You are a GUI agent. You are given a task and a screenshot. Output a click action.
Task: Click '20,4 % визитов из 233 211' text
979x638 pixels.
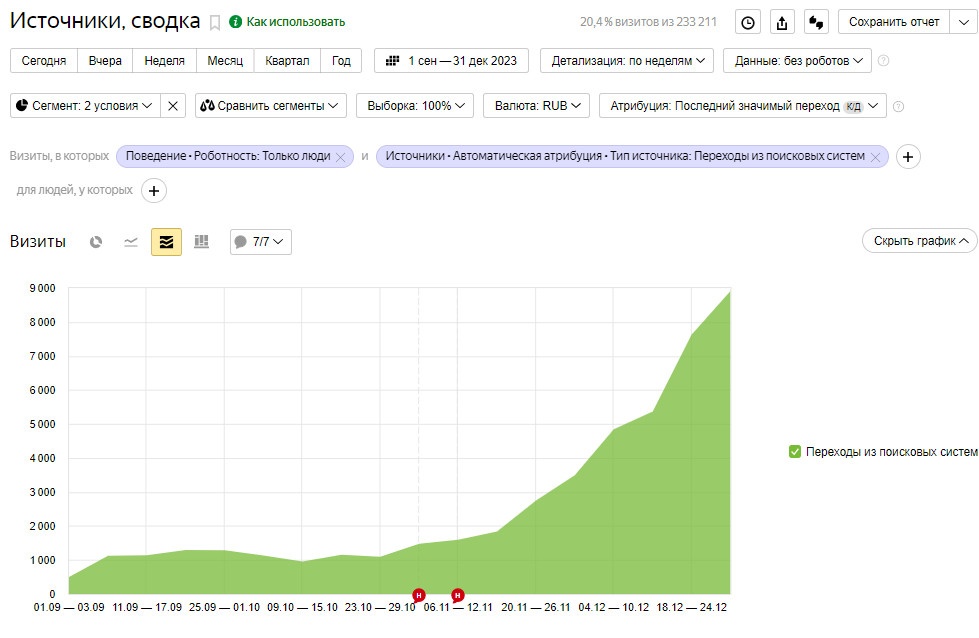pyautogui.click(x=648, y=22)
